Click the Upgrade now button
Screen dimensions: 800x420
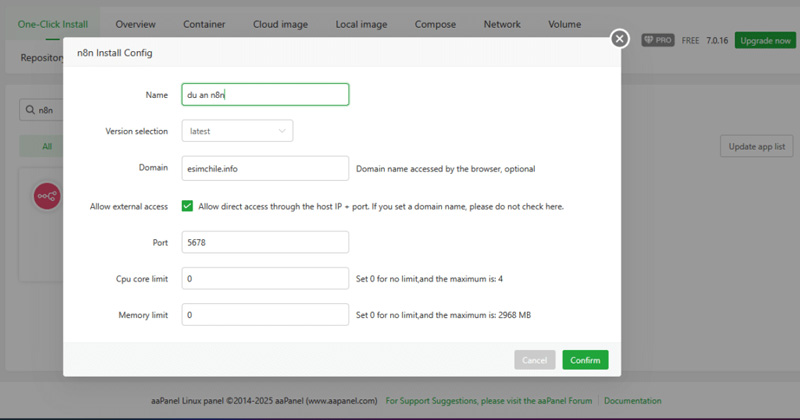pyautogui.click(x=765, y=40)
